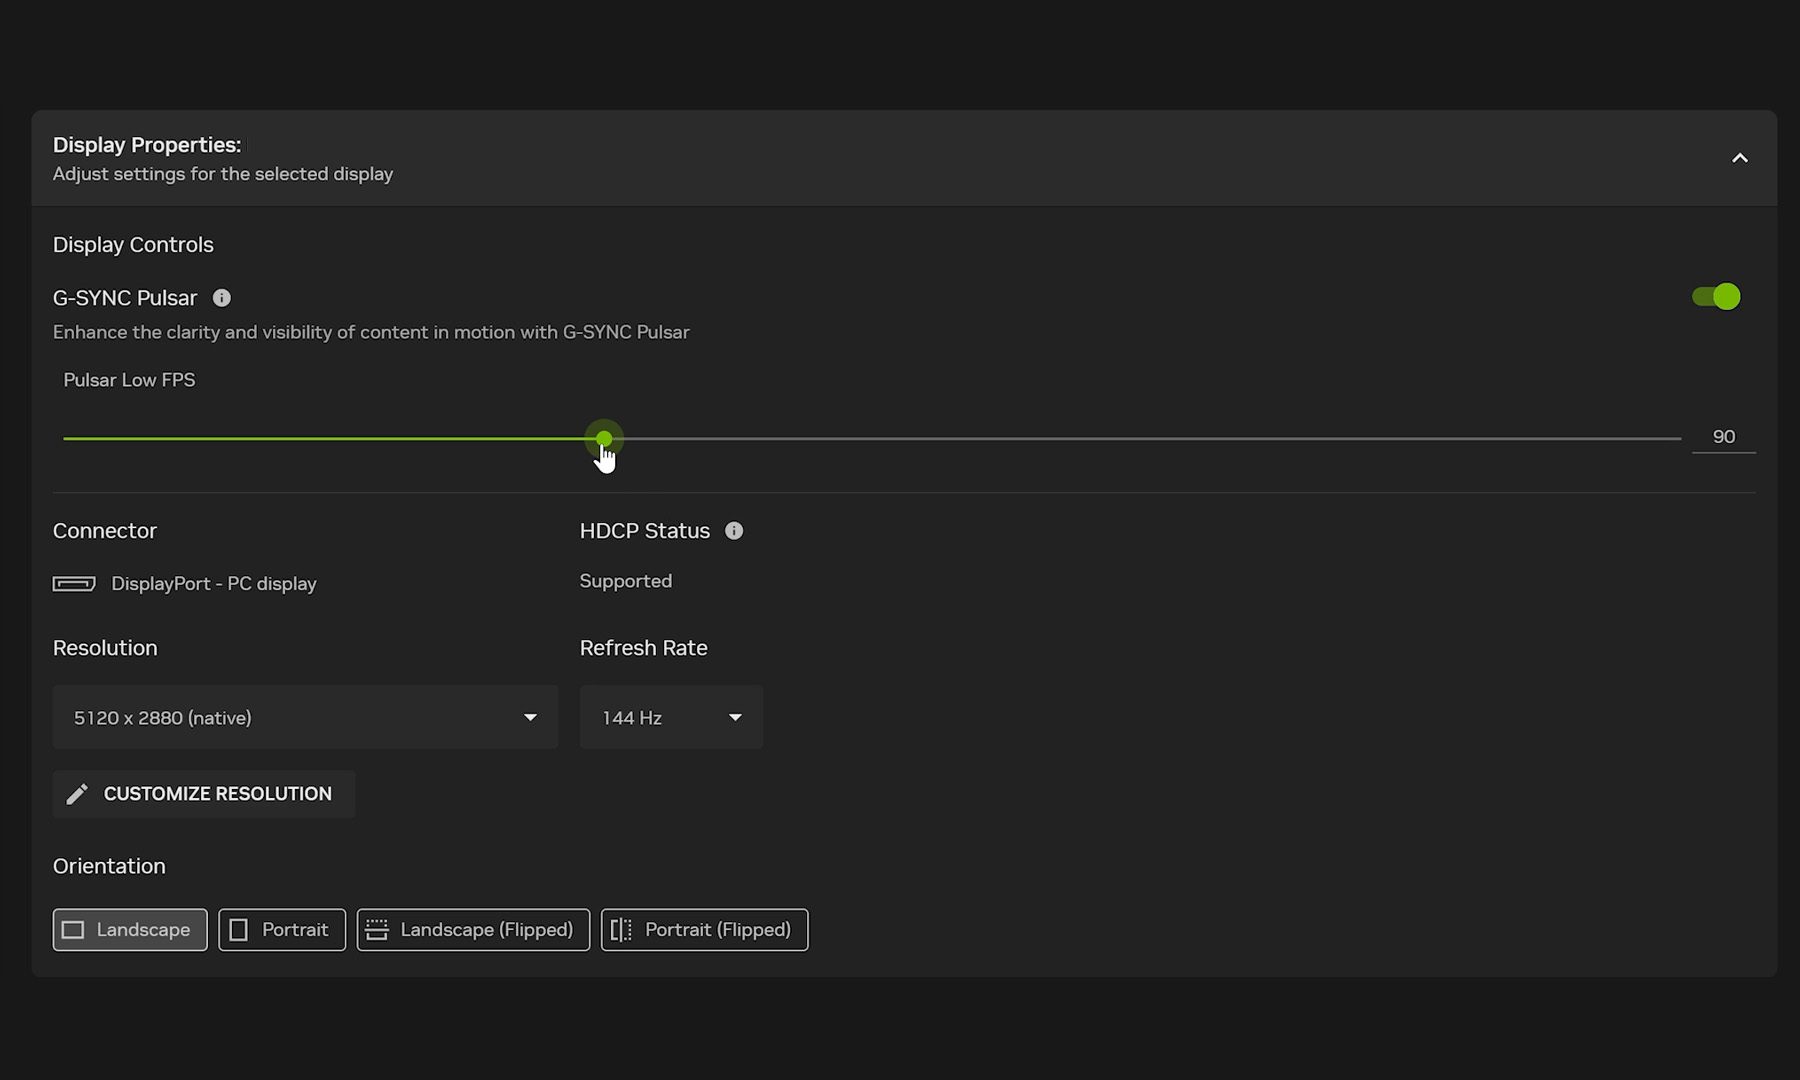1800x1080 pixels.
Task: Click the 'Display Properties:' heading
Action: [147, 145]
